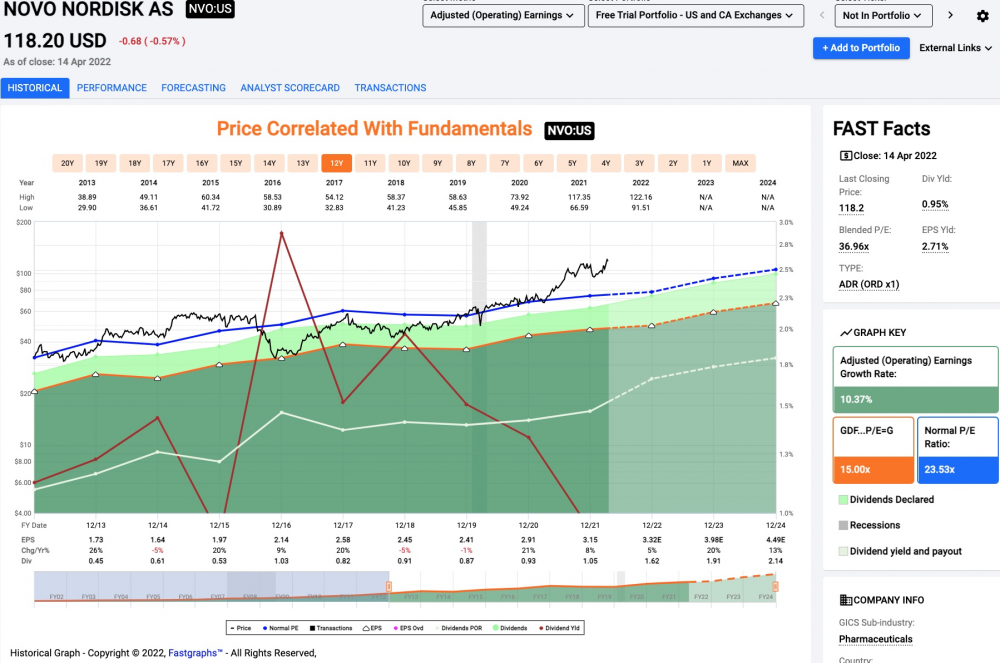This screenshot has width=1000, height=663.
Task: Expand External Links menu
Action: tap(955, 48)
